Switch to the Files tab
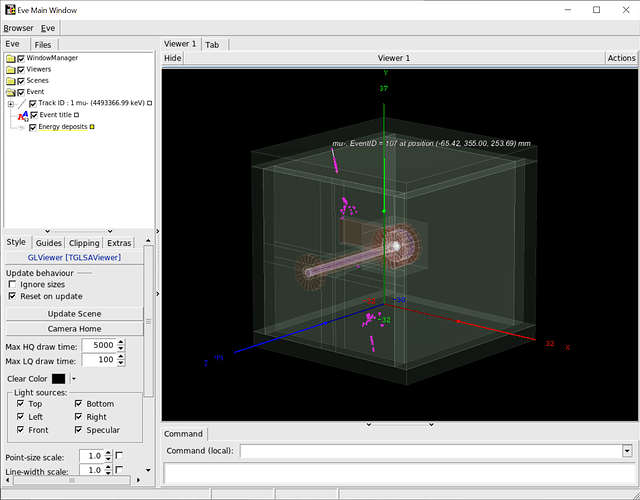 click(43, 45)
